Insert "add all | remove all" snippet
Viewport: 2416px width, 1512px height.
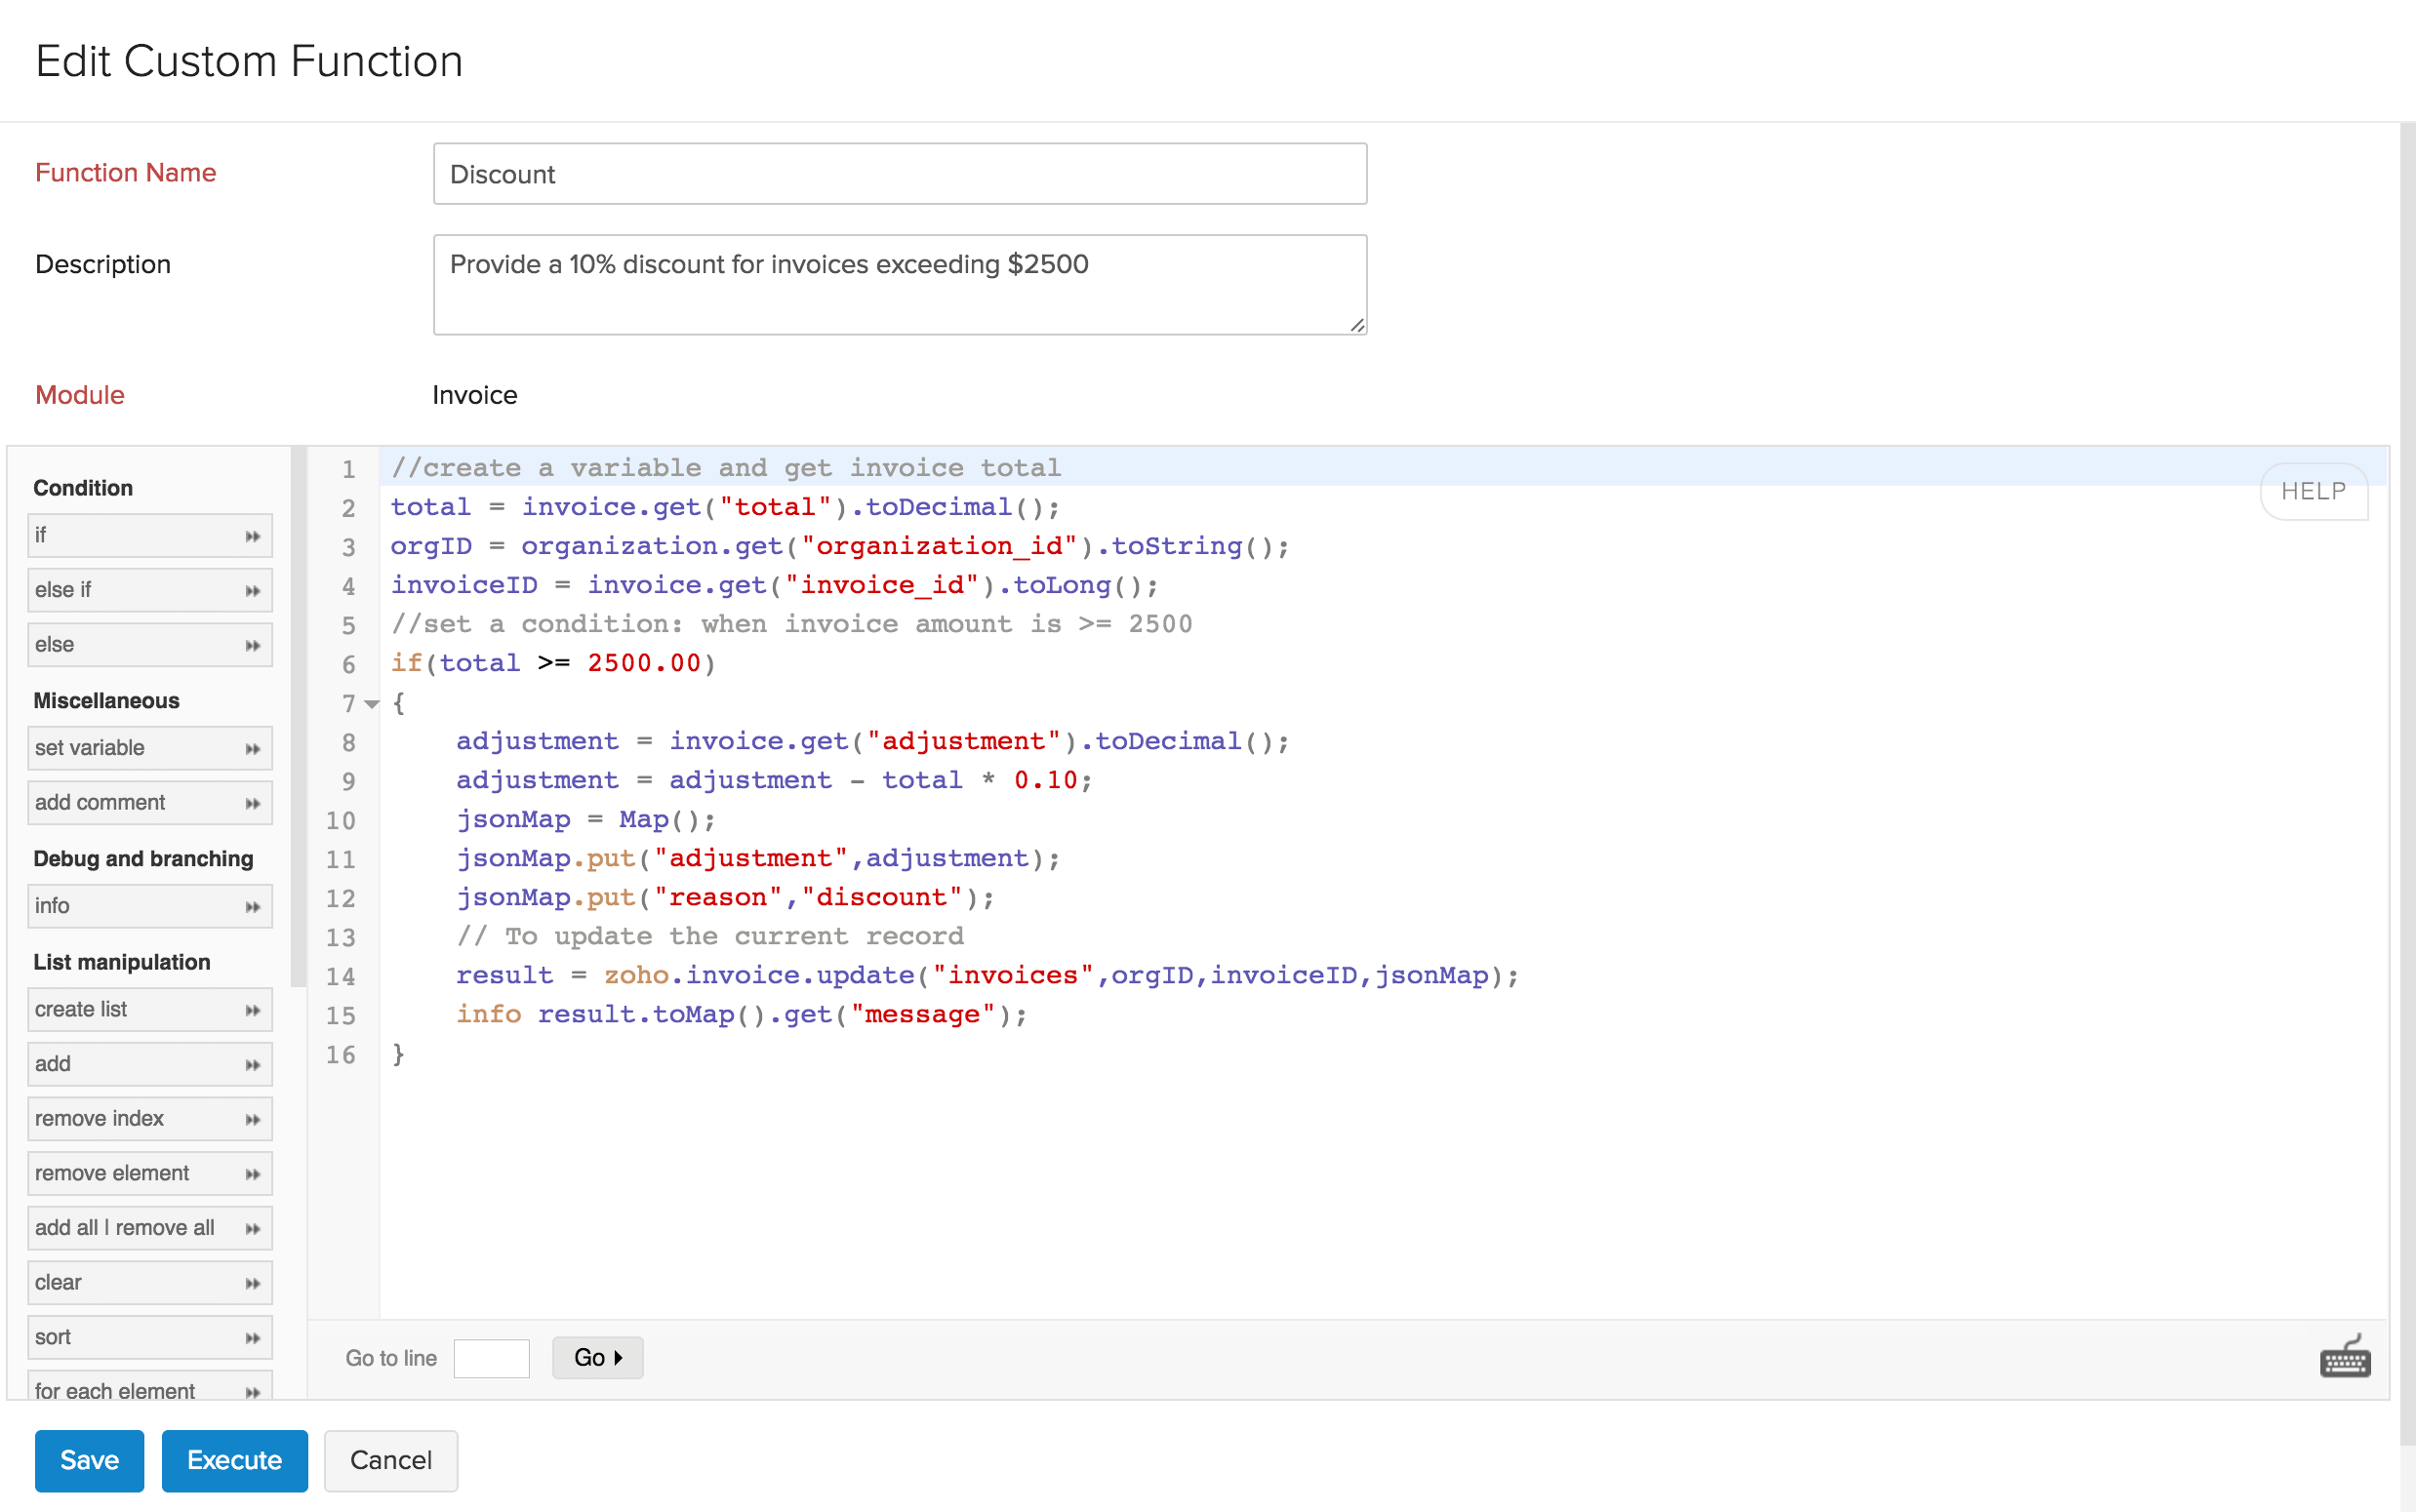[x=255, y=1227]
